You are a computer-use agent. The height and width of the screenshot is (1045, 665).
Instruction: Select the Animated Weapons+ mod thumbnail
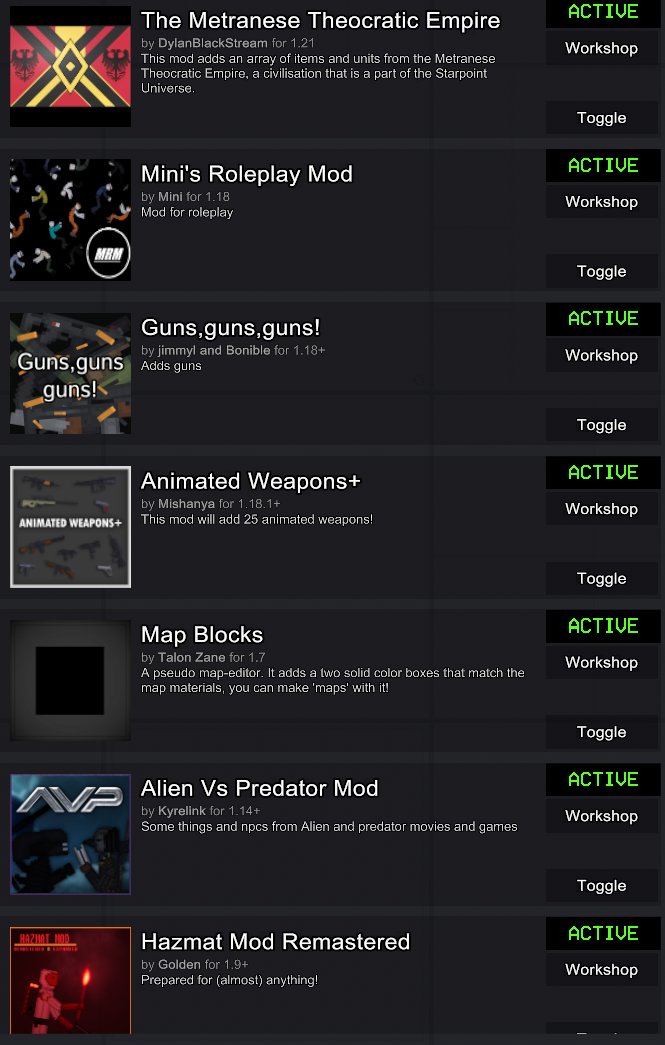pyautogui.click(x=70, y=526)
